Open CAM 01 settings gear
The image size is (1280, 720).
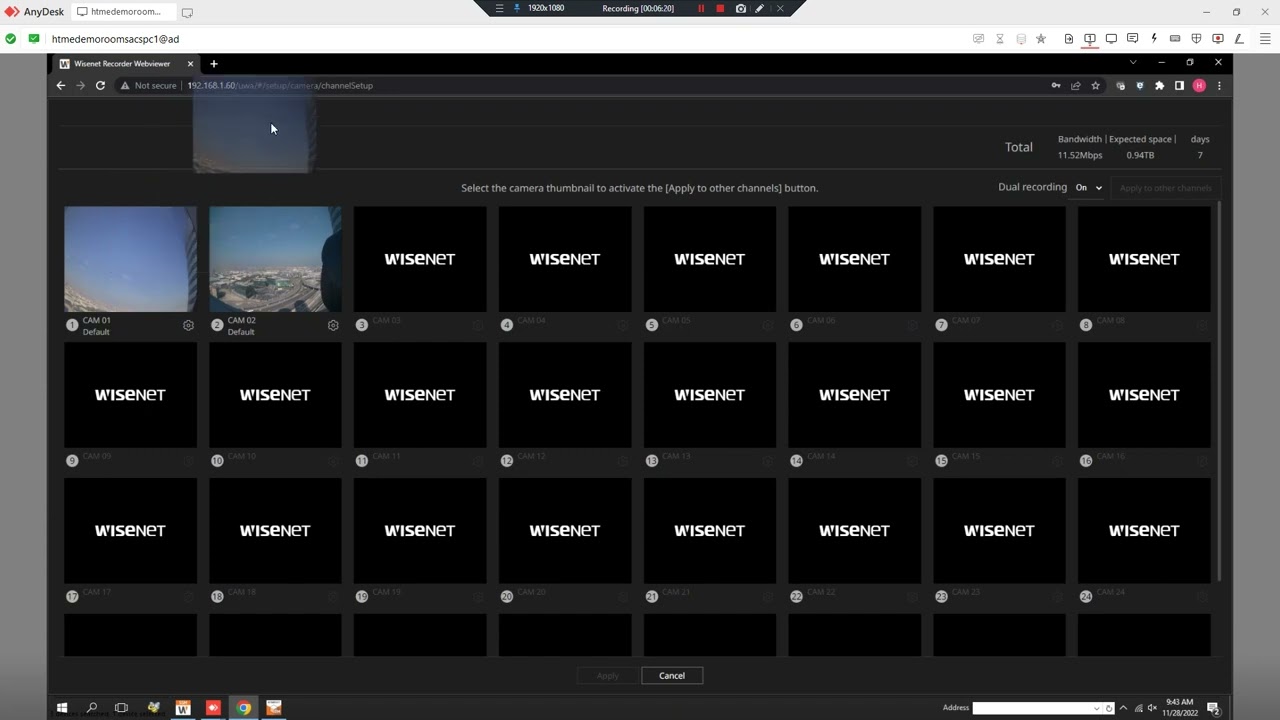pyautogui.click(x=188, y=325)
